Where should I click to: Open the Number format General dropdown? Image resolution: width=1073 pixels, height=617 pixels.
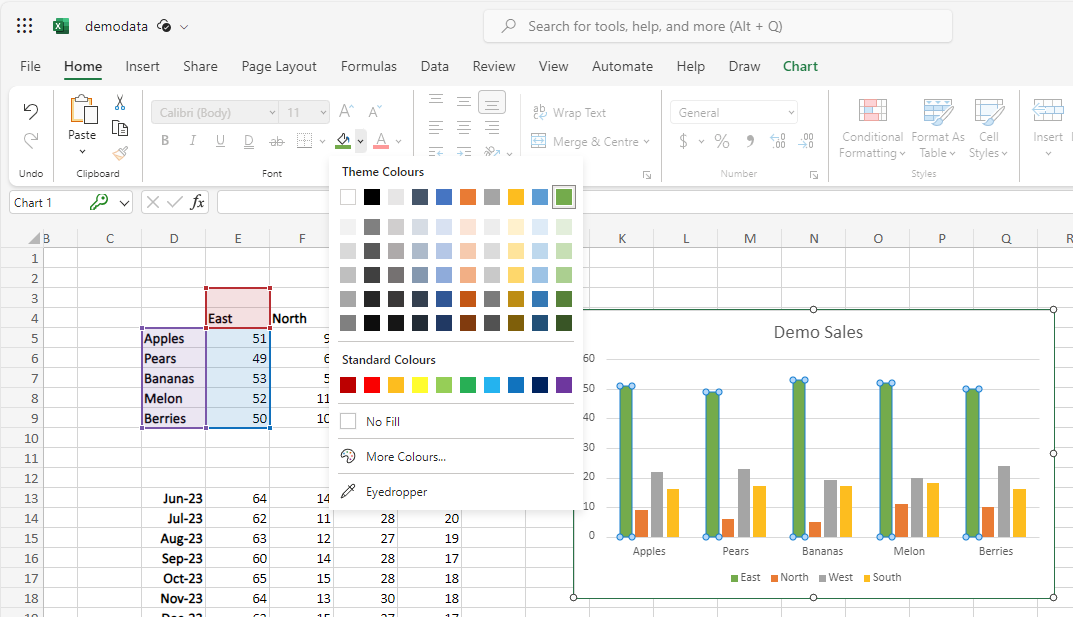coord(734,113)
